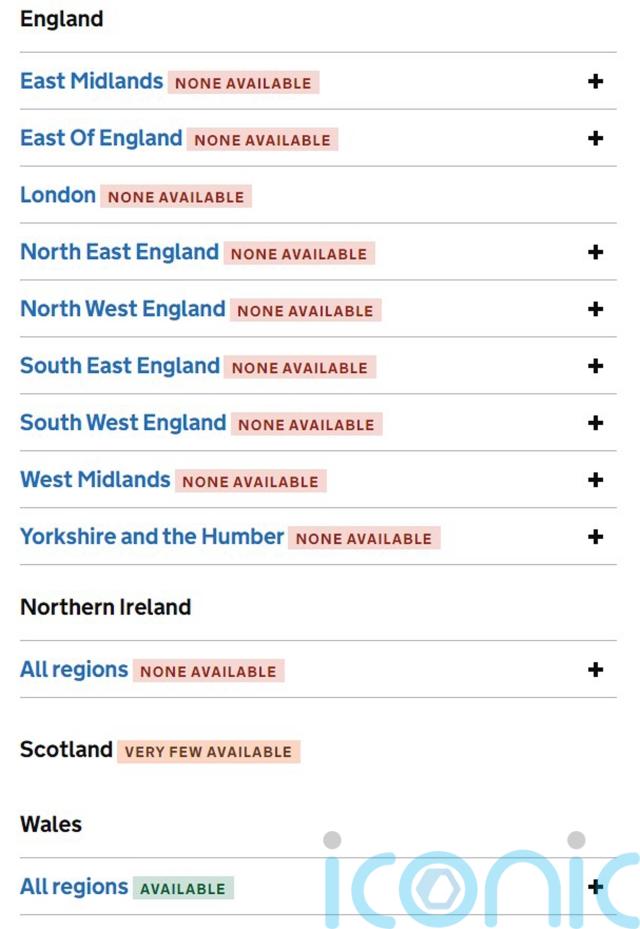This screenshot has height=929, width=640.
Task: Expand South East England plus icon
Action: (x=596, y=366)
